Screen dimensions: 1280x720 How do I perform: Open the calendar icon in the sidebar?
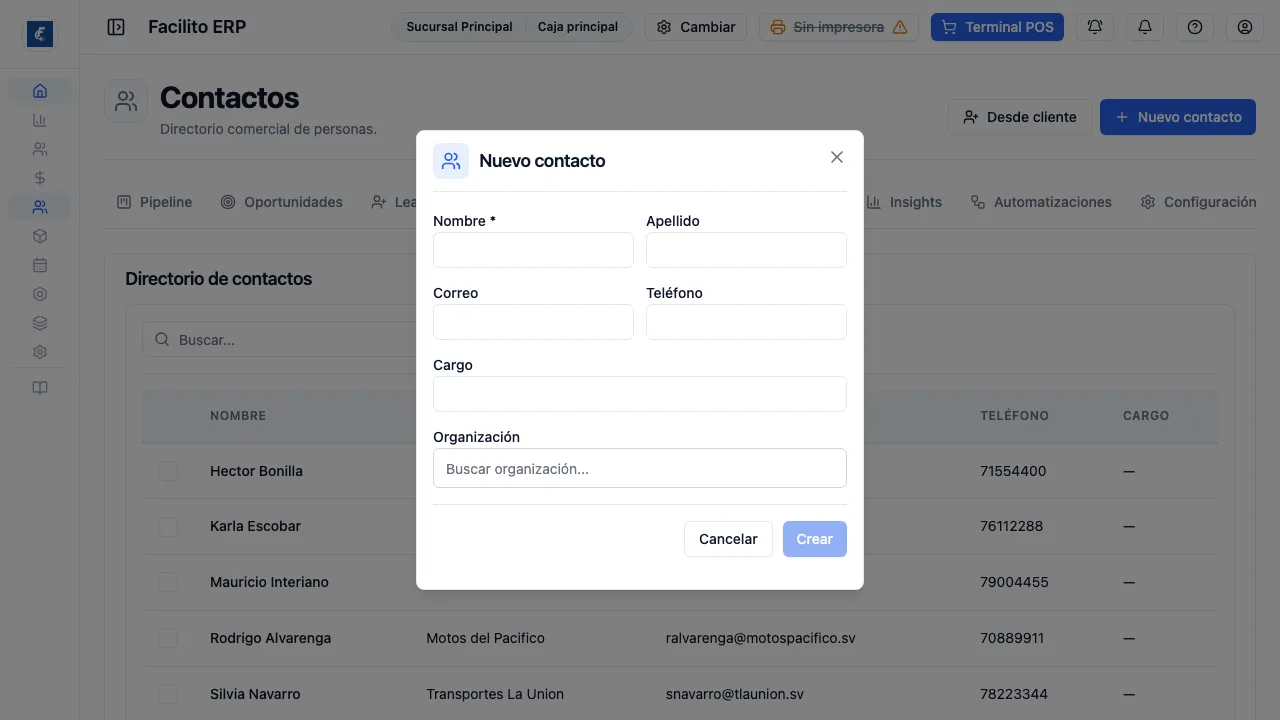pos(40,265)
